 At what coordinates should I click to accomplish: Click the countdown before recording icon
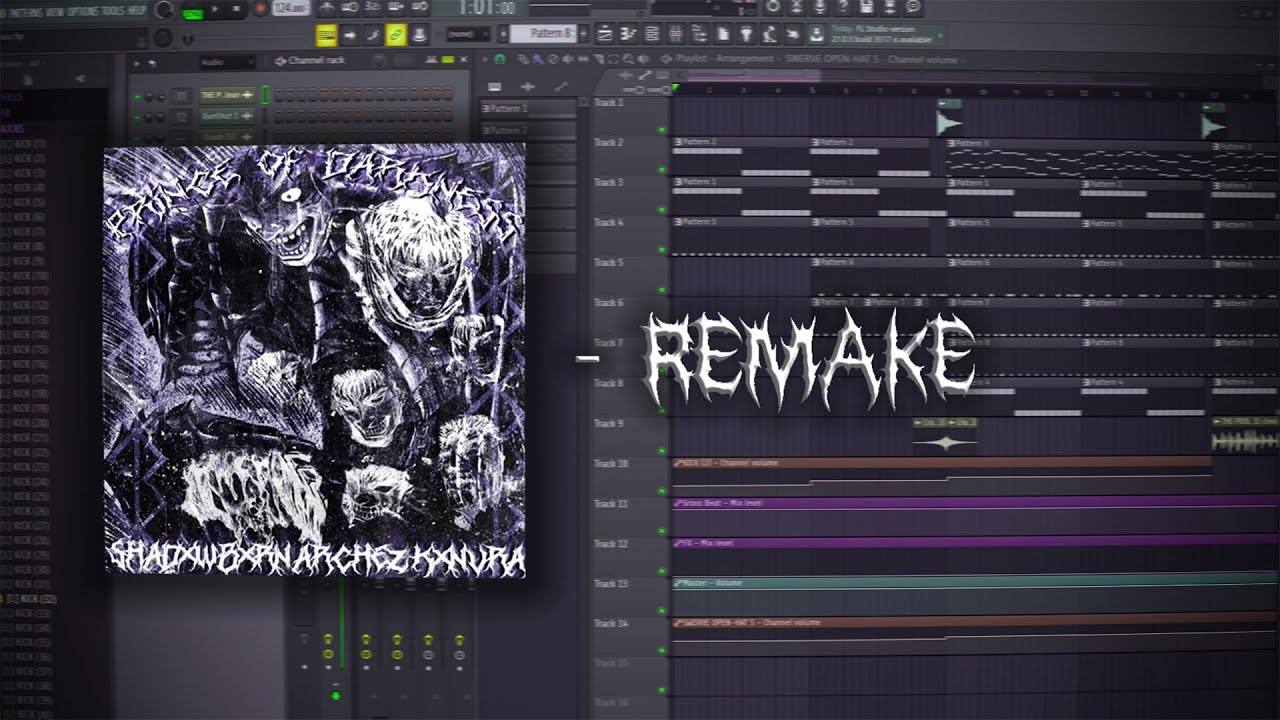tap(372, 8)
